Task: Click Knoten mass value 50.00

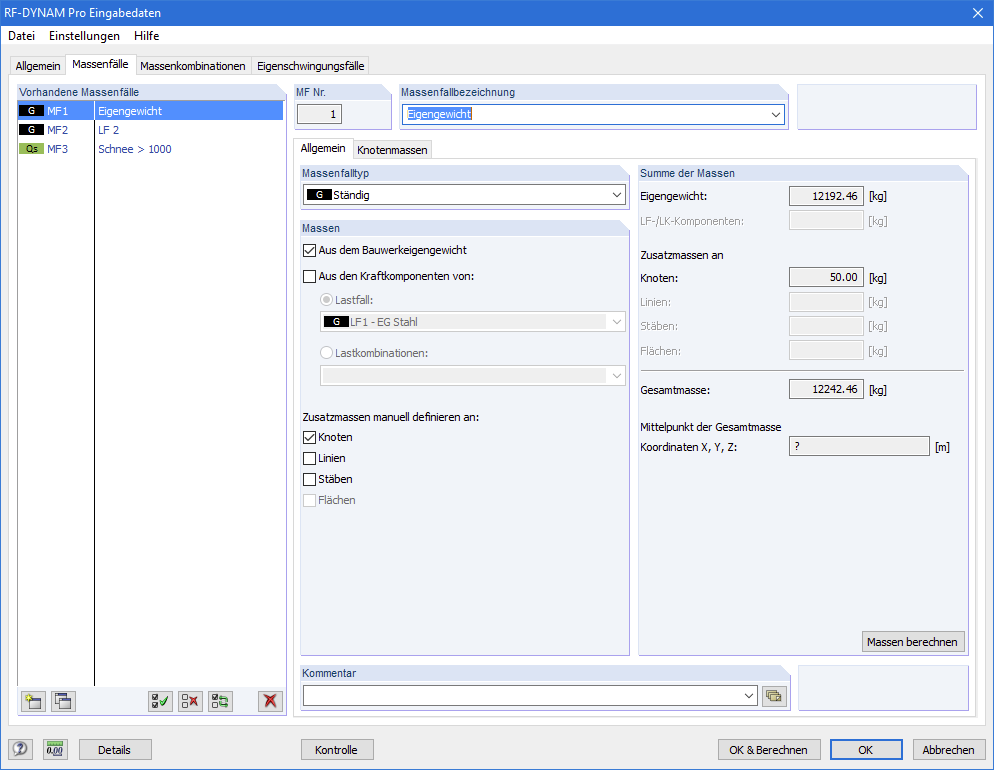Action: [x=826, y=278]
